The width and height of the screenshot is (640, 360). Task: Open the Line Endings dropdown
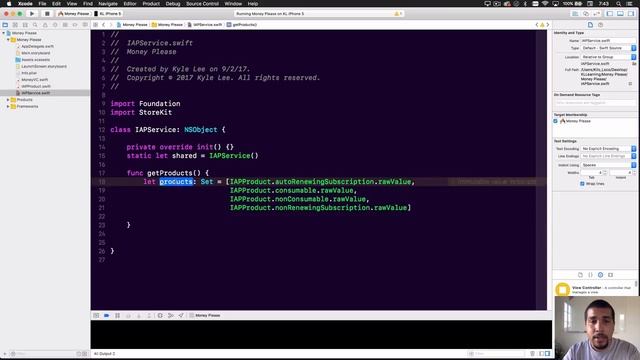[x=608, y=156]
